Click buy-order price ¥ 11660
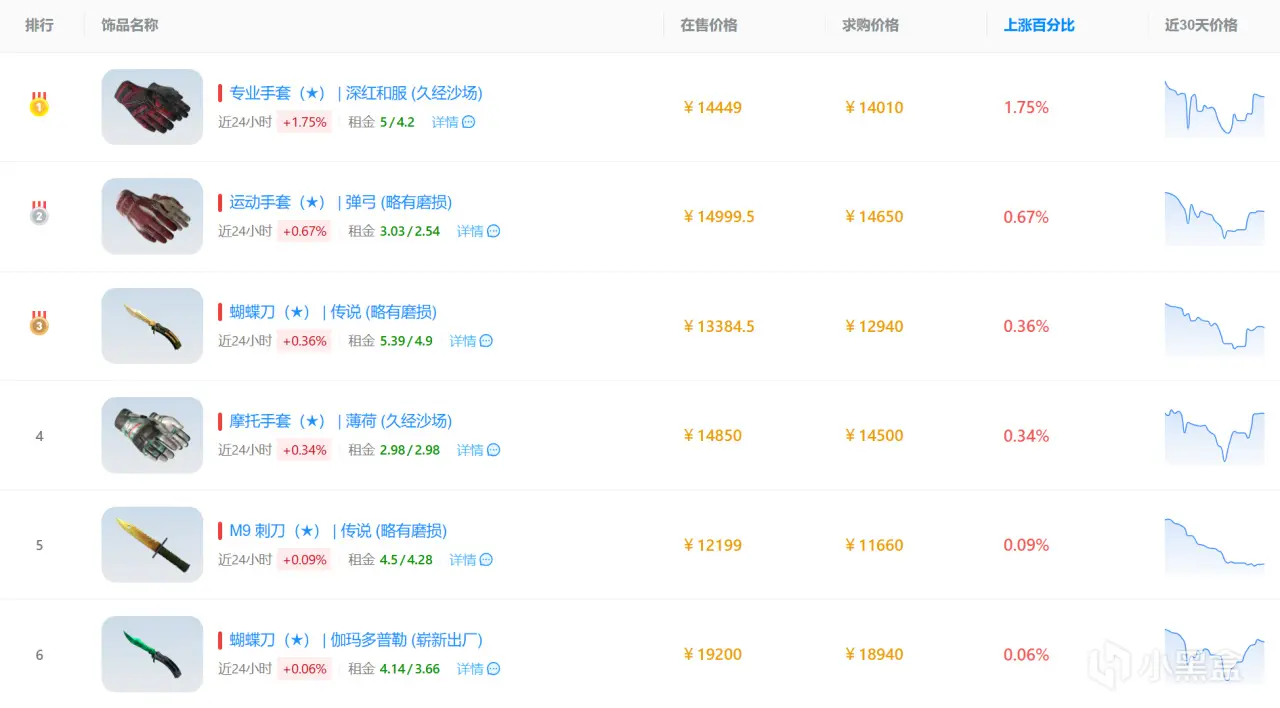This screenshot has height=708, width=1280. [874, 545]
